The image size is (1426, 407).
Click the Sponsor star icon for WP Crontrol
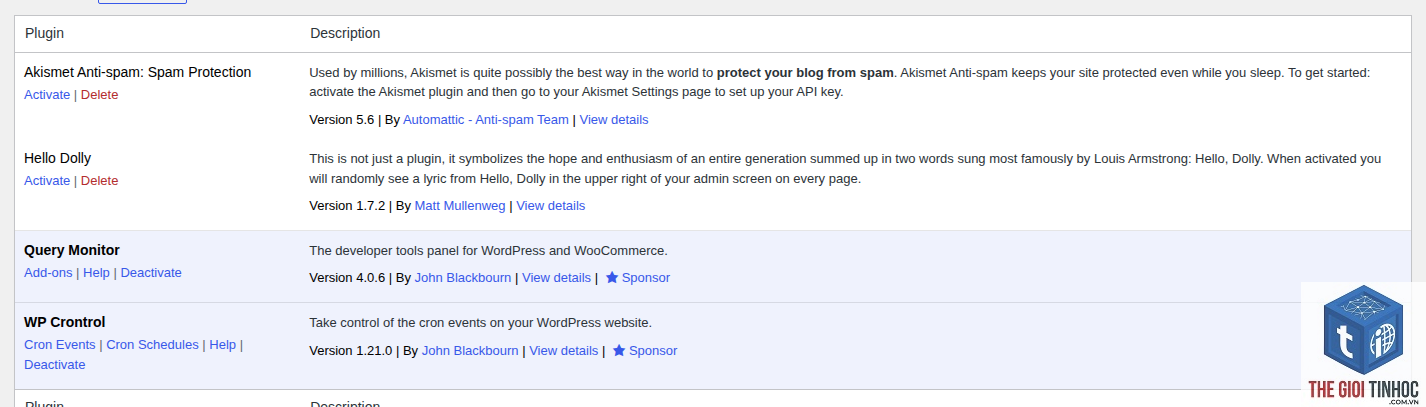[619, 351]
